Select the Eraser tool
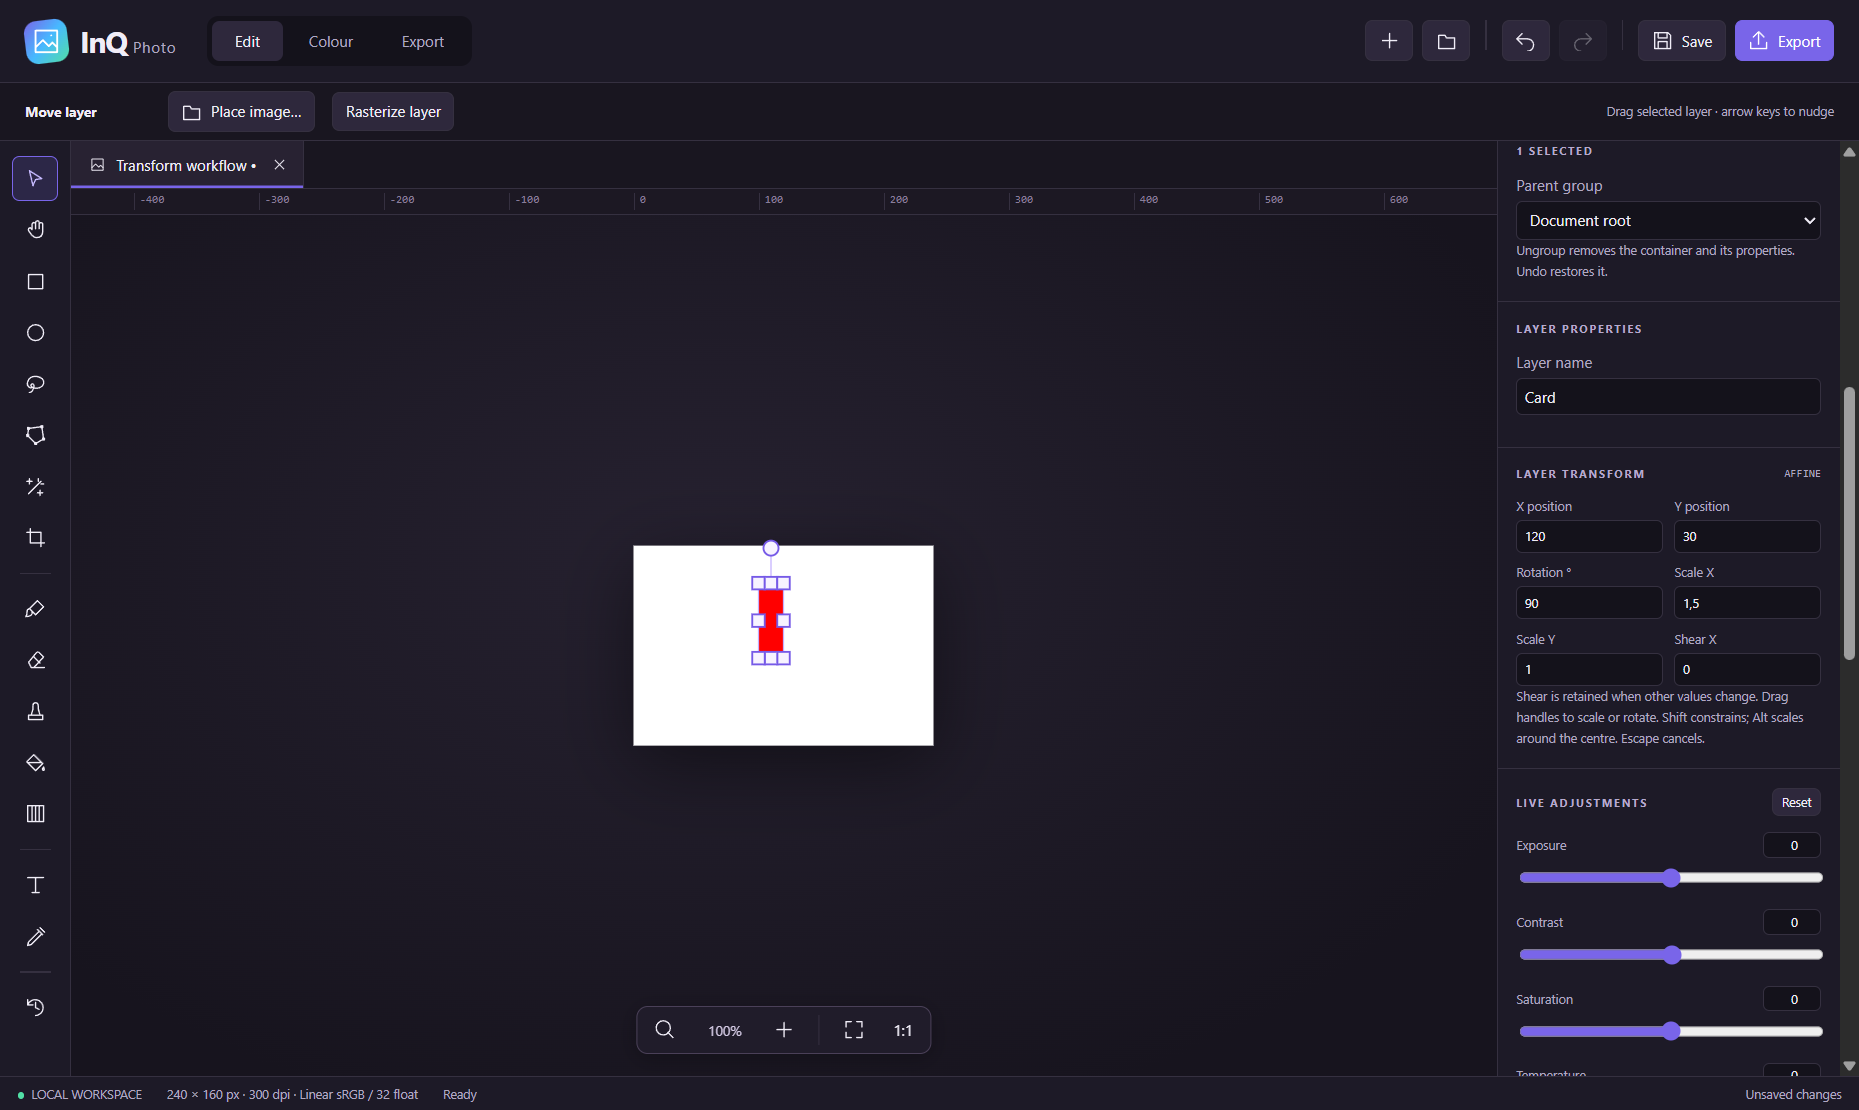The height and width of the screenshot is (1110, 1859). [x=35, y=660]
